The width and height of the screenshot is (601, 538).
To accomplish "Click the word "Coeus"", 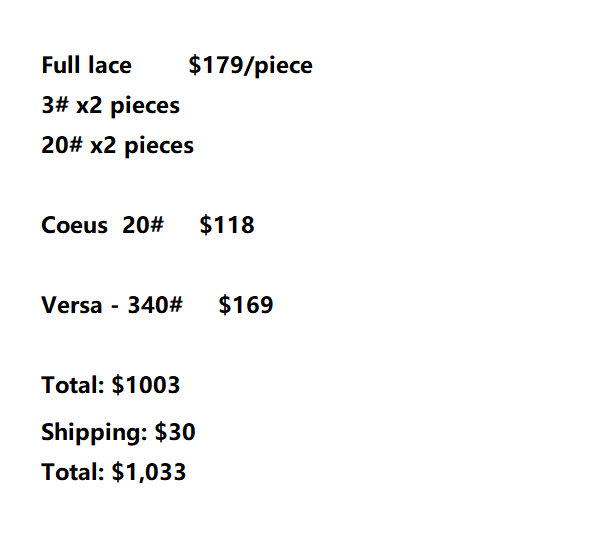I will point(74,226).
